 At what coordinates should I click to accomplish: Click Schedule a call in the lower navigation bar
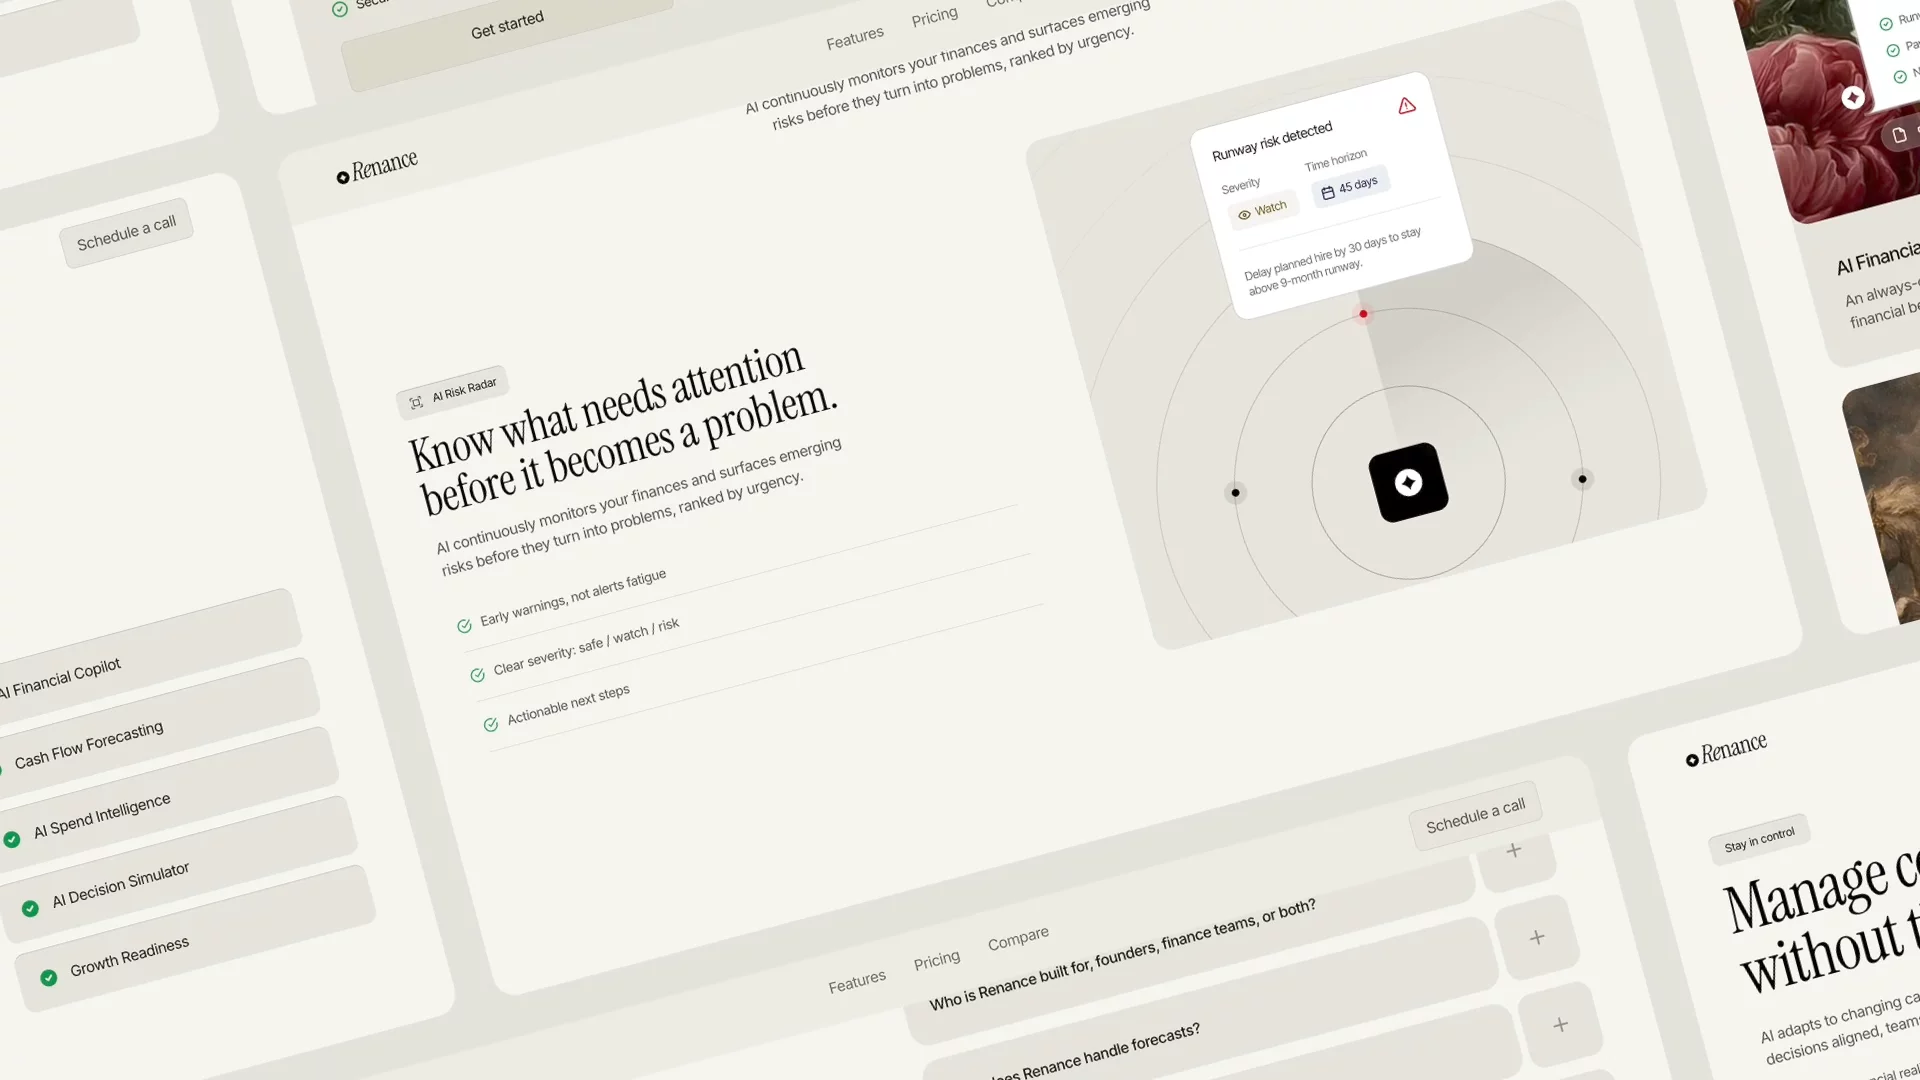click(1475, 815)
